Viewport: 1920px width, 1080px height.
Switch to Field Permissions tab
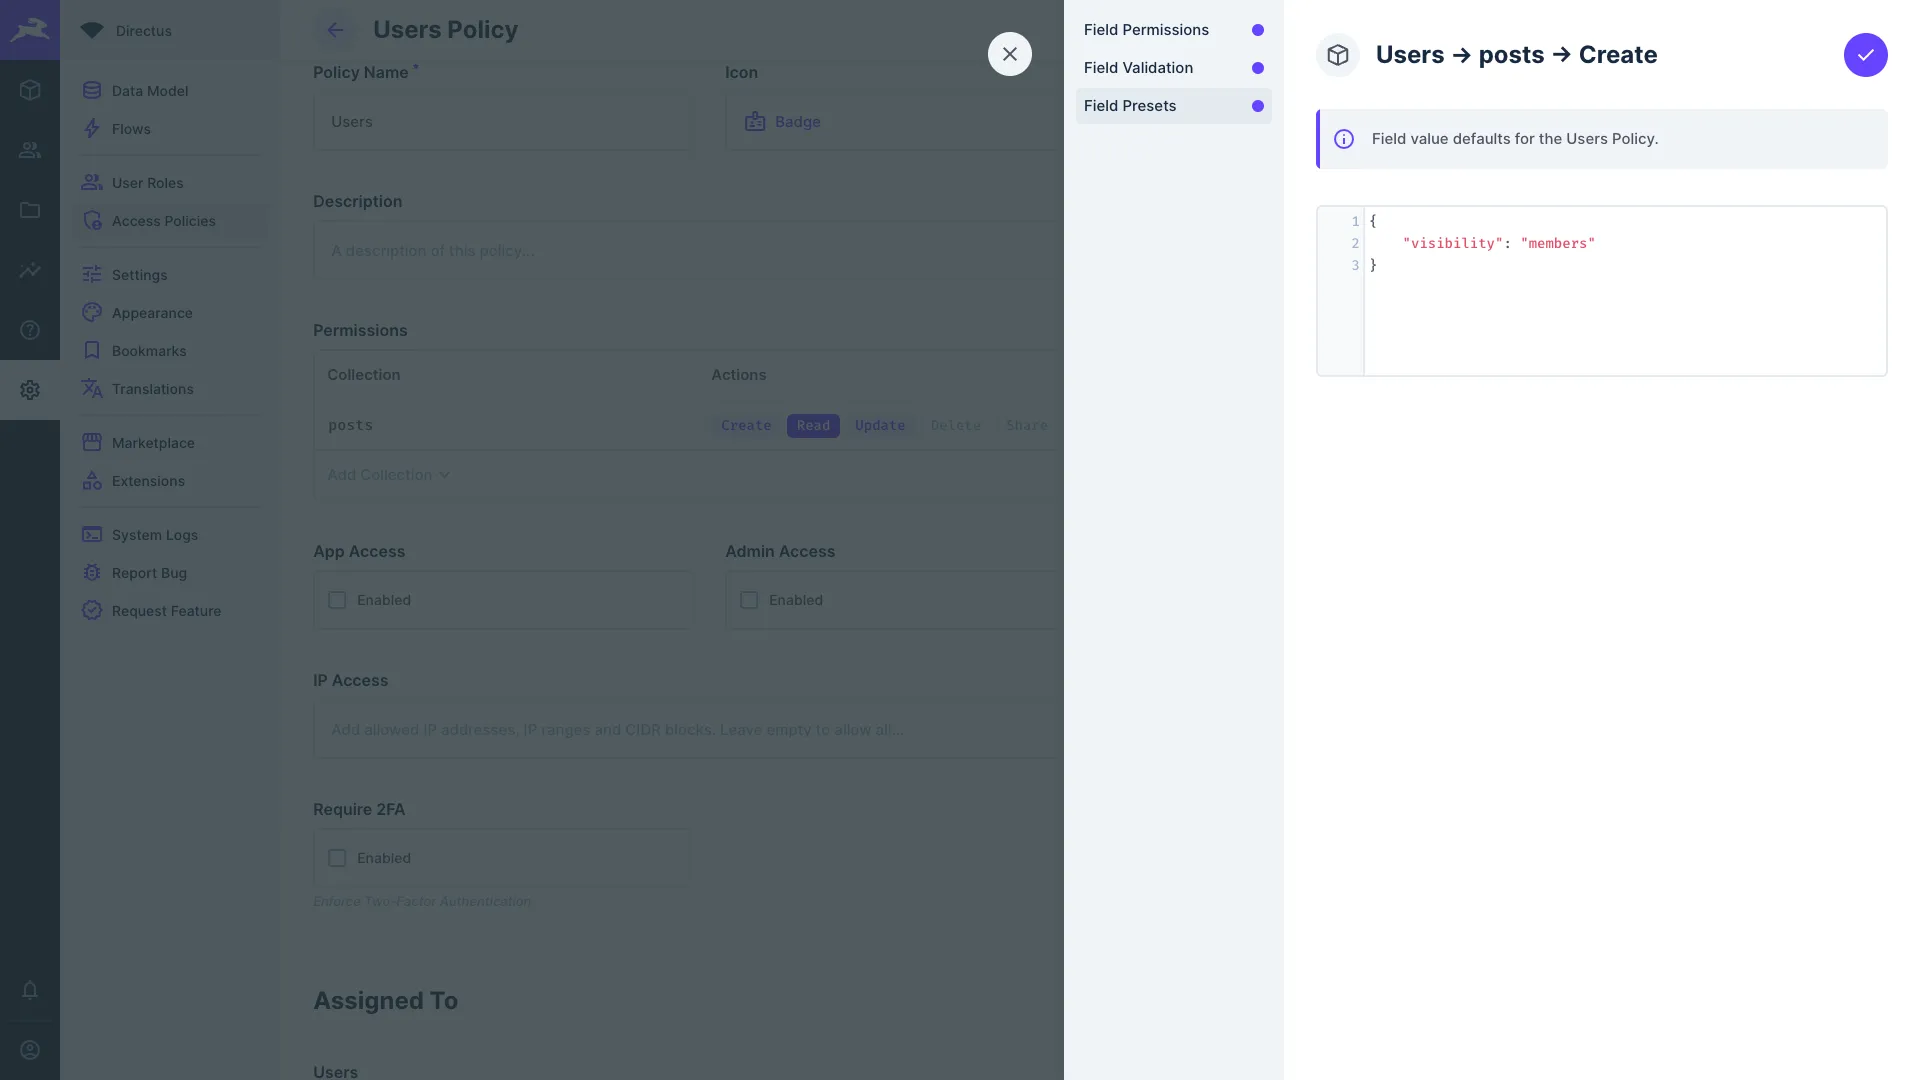pyautogui.click(x=1146, y=30)
